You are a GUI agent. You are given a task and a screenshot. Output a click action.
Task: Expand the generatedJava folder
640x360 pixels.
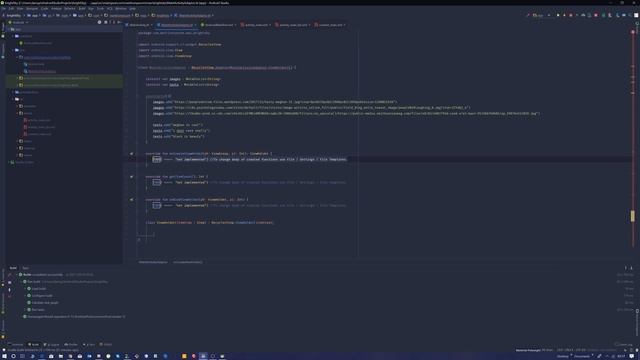(x=13, y=92)
